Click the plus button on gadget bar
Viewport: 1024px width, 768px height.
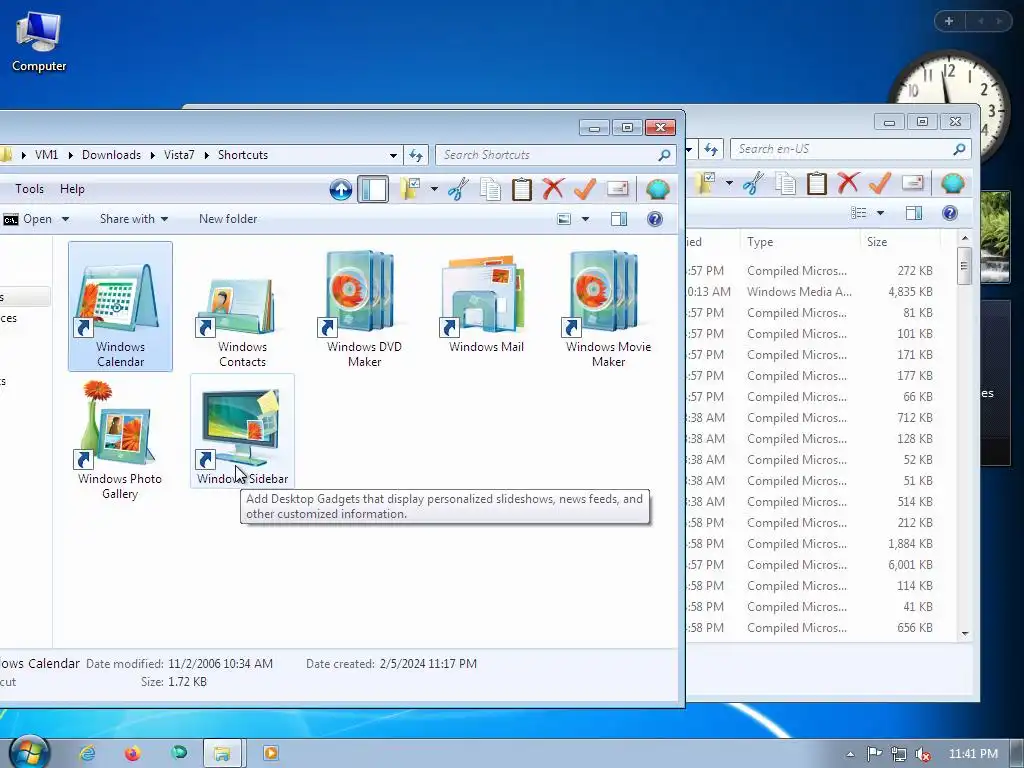(949, 21)
